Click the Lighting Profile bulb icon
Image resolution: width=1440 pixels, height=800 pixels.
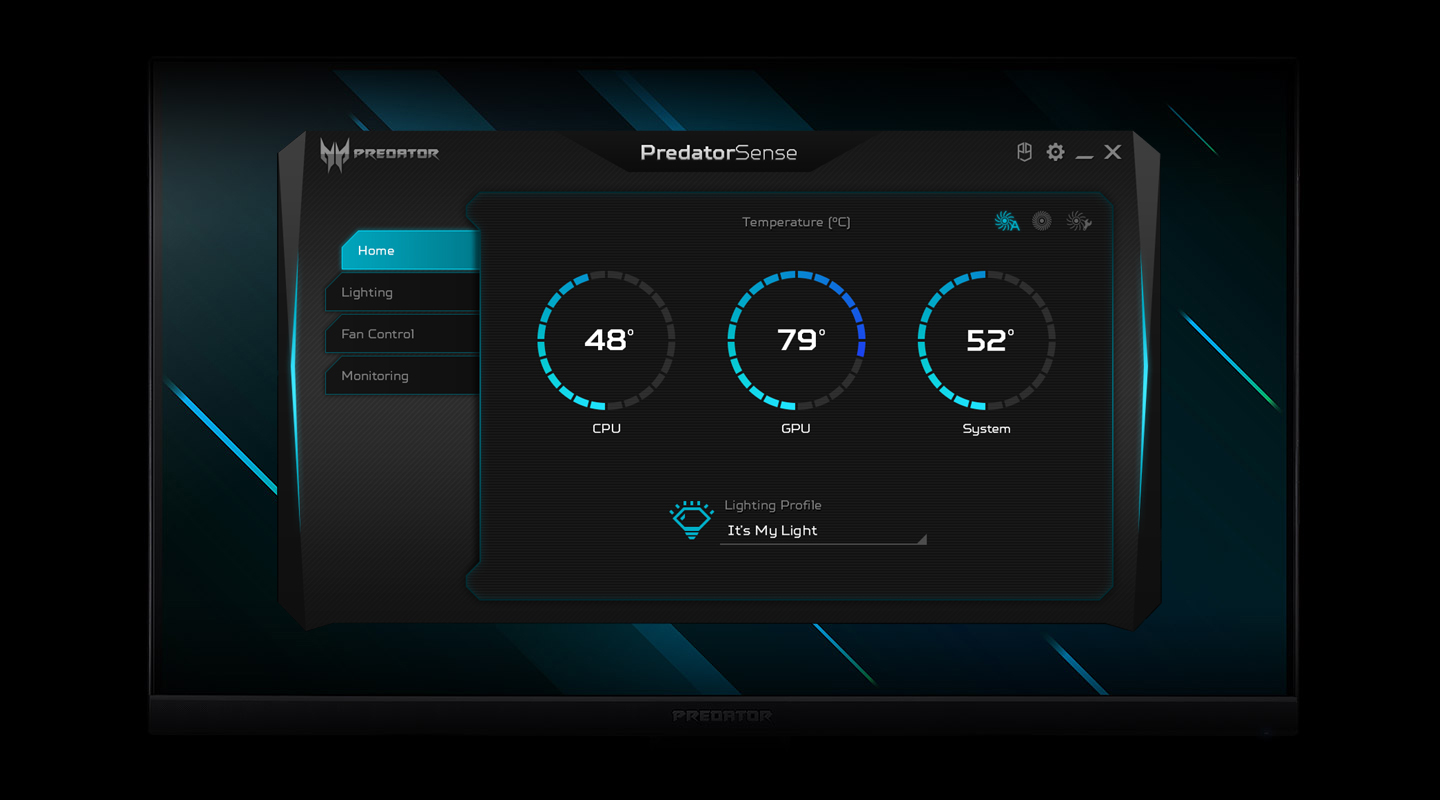[691, 520]
